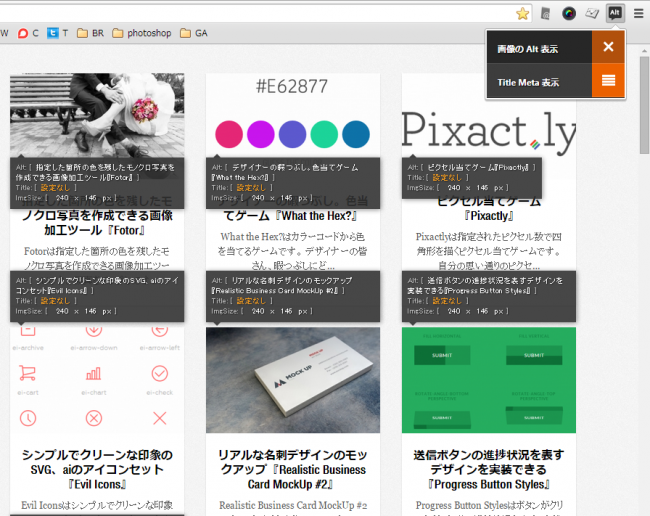Image resolution: width=650 pixels, height=516 pixels.
Task: Click the magenta color circle
Action: point(260,134)
